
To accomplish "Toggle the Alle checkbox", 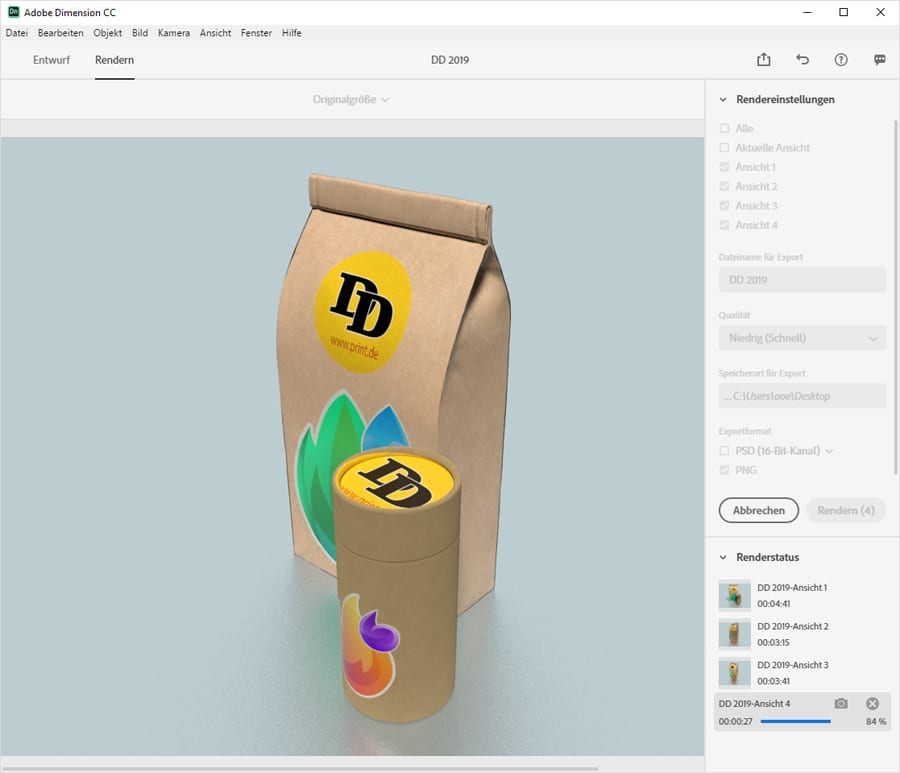I will [x=724, y=129].
